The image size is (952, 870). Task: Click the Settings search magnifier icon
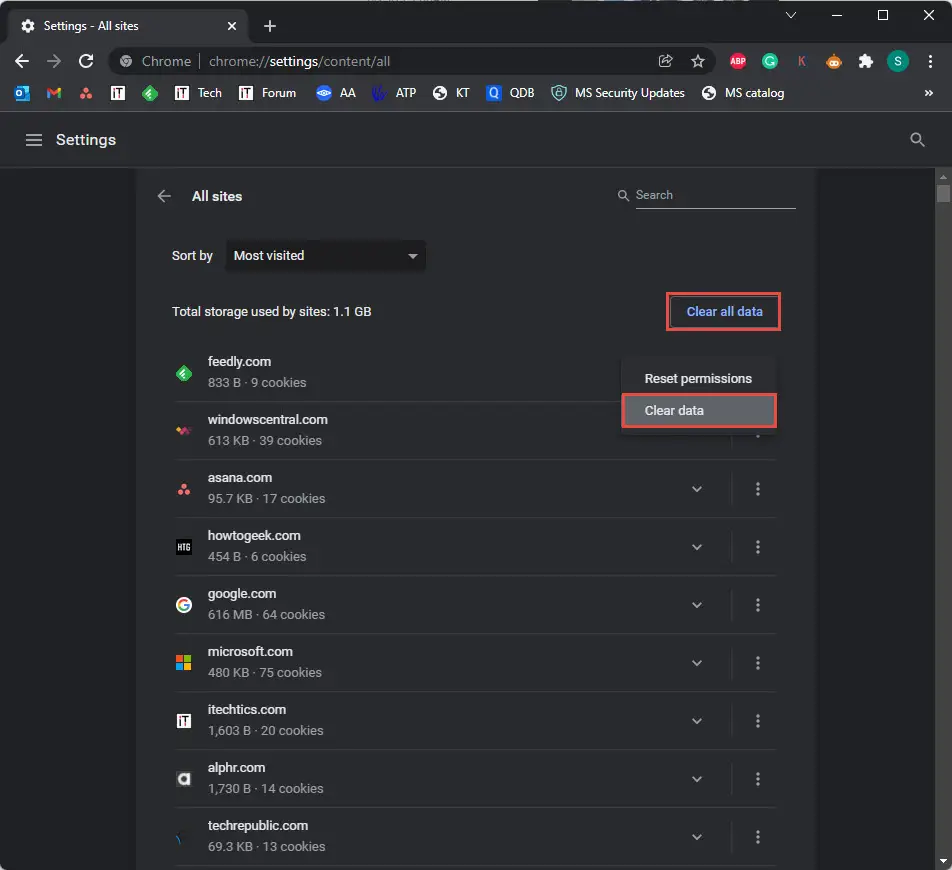coord(917,140)
